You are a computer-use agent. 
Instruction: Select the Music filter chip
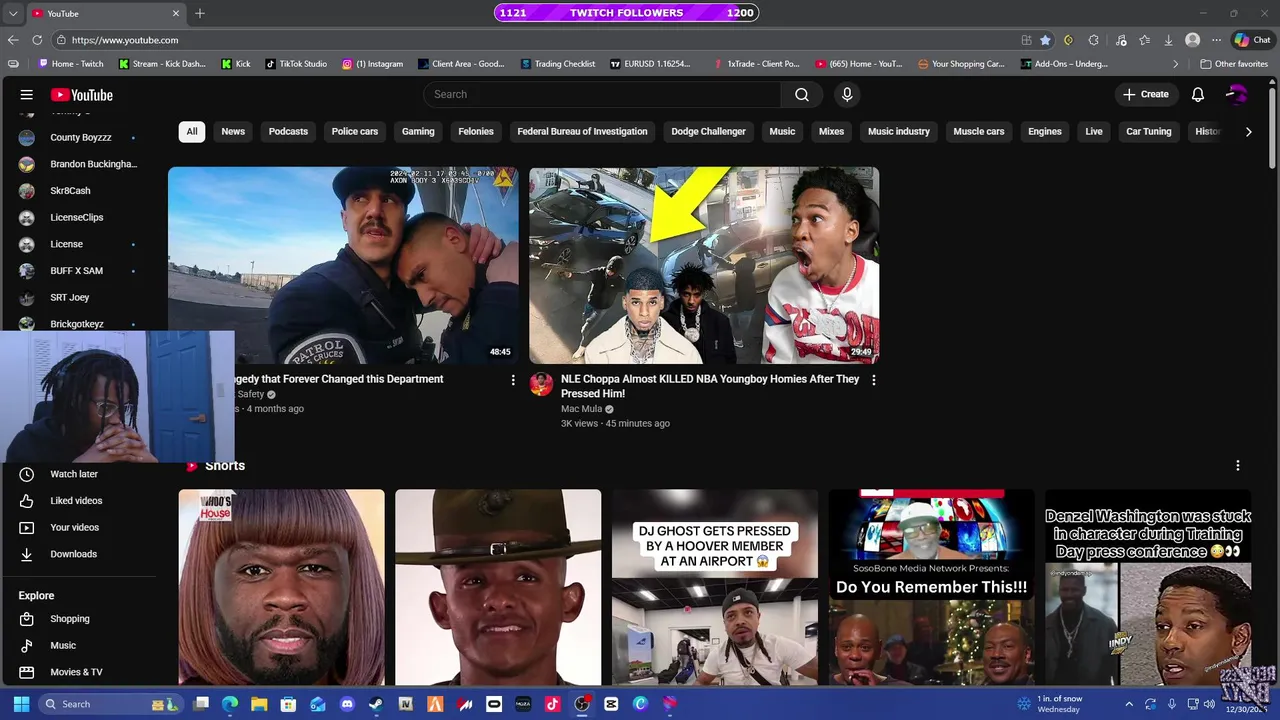coord(782,131)
